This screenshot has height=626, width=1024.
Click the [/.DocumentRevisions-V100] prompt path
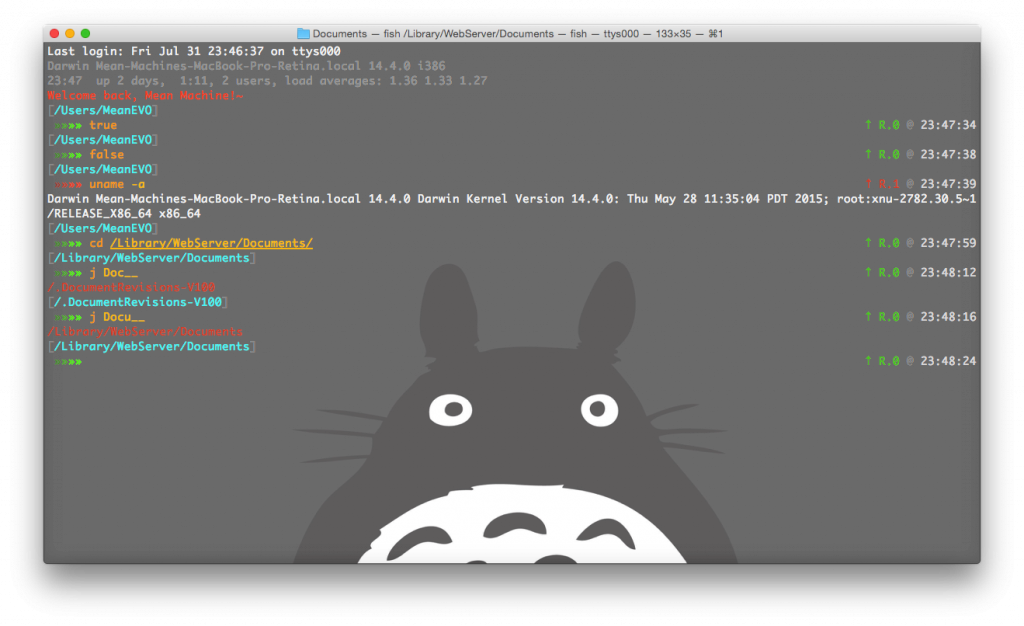[x=138, y=302]
